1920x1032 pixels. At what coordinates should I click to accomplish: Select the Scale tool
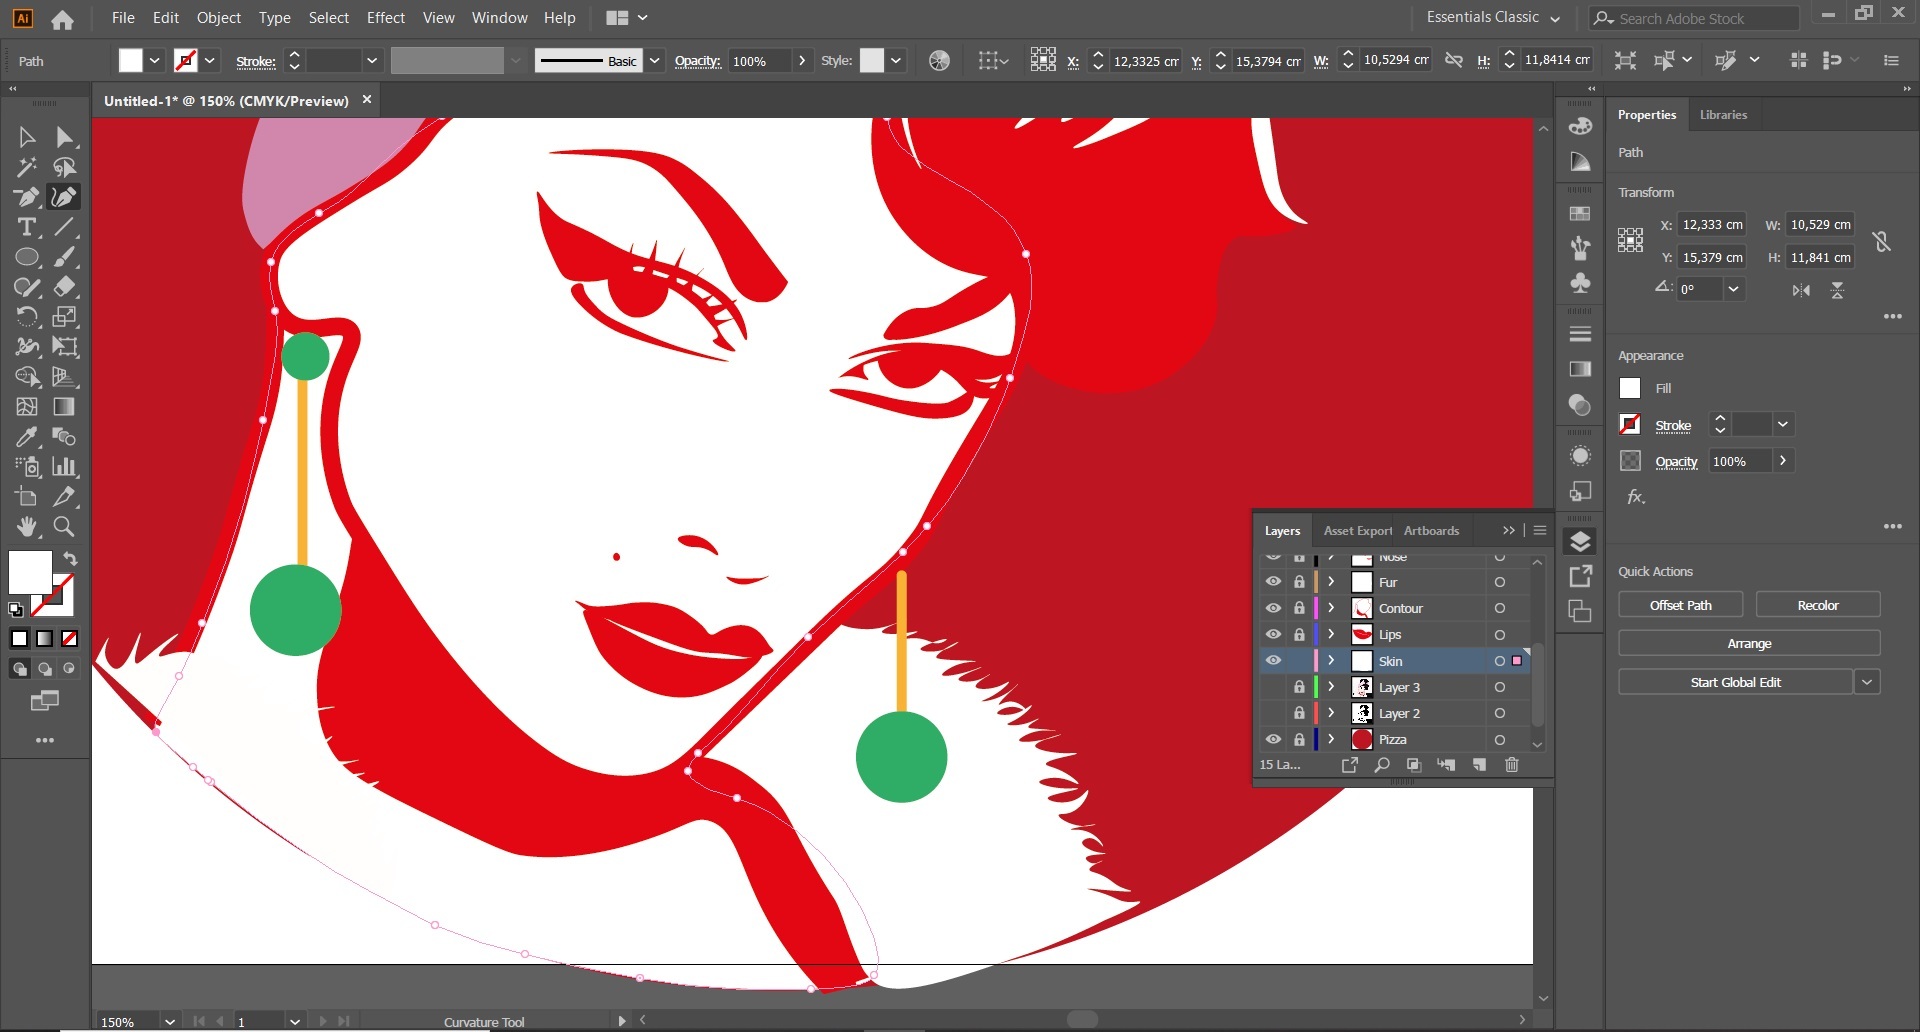pyautogui.click(x=65, y=317)
